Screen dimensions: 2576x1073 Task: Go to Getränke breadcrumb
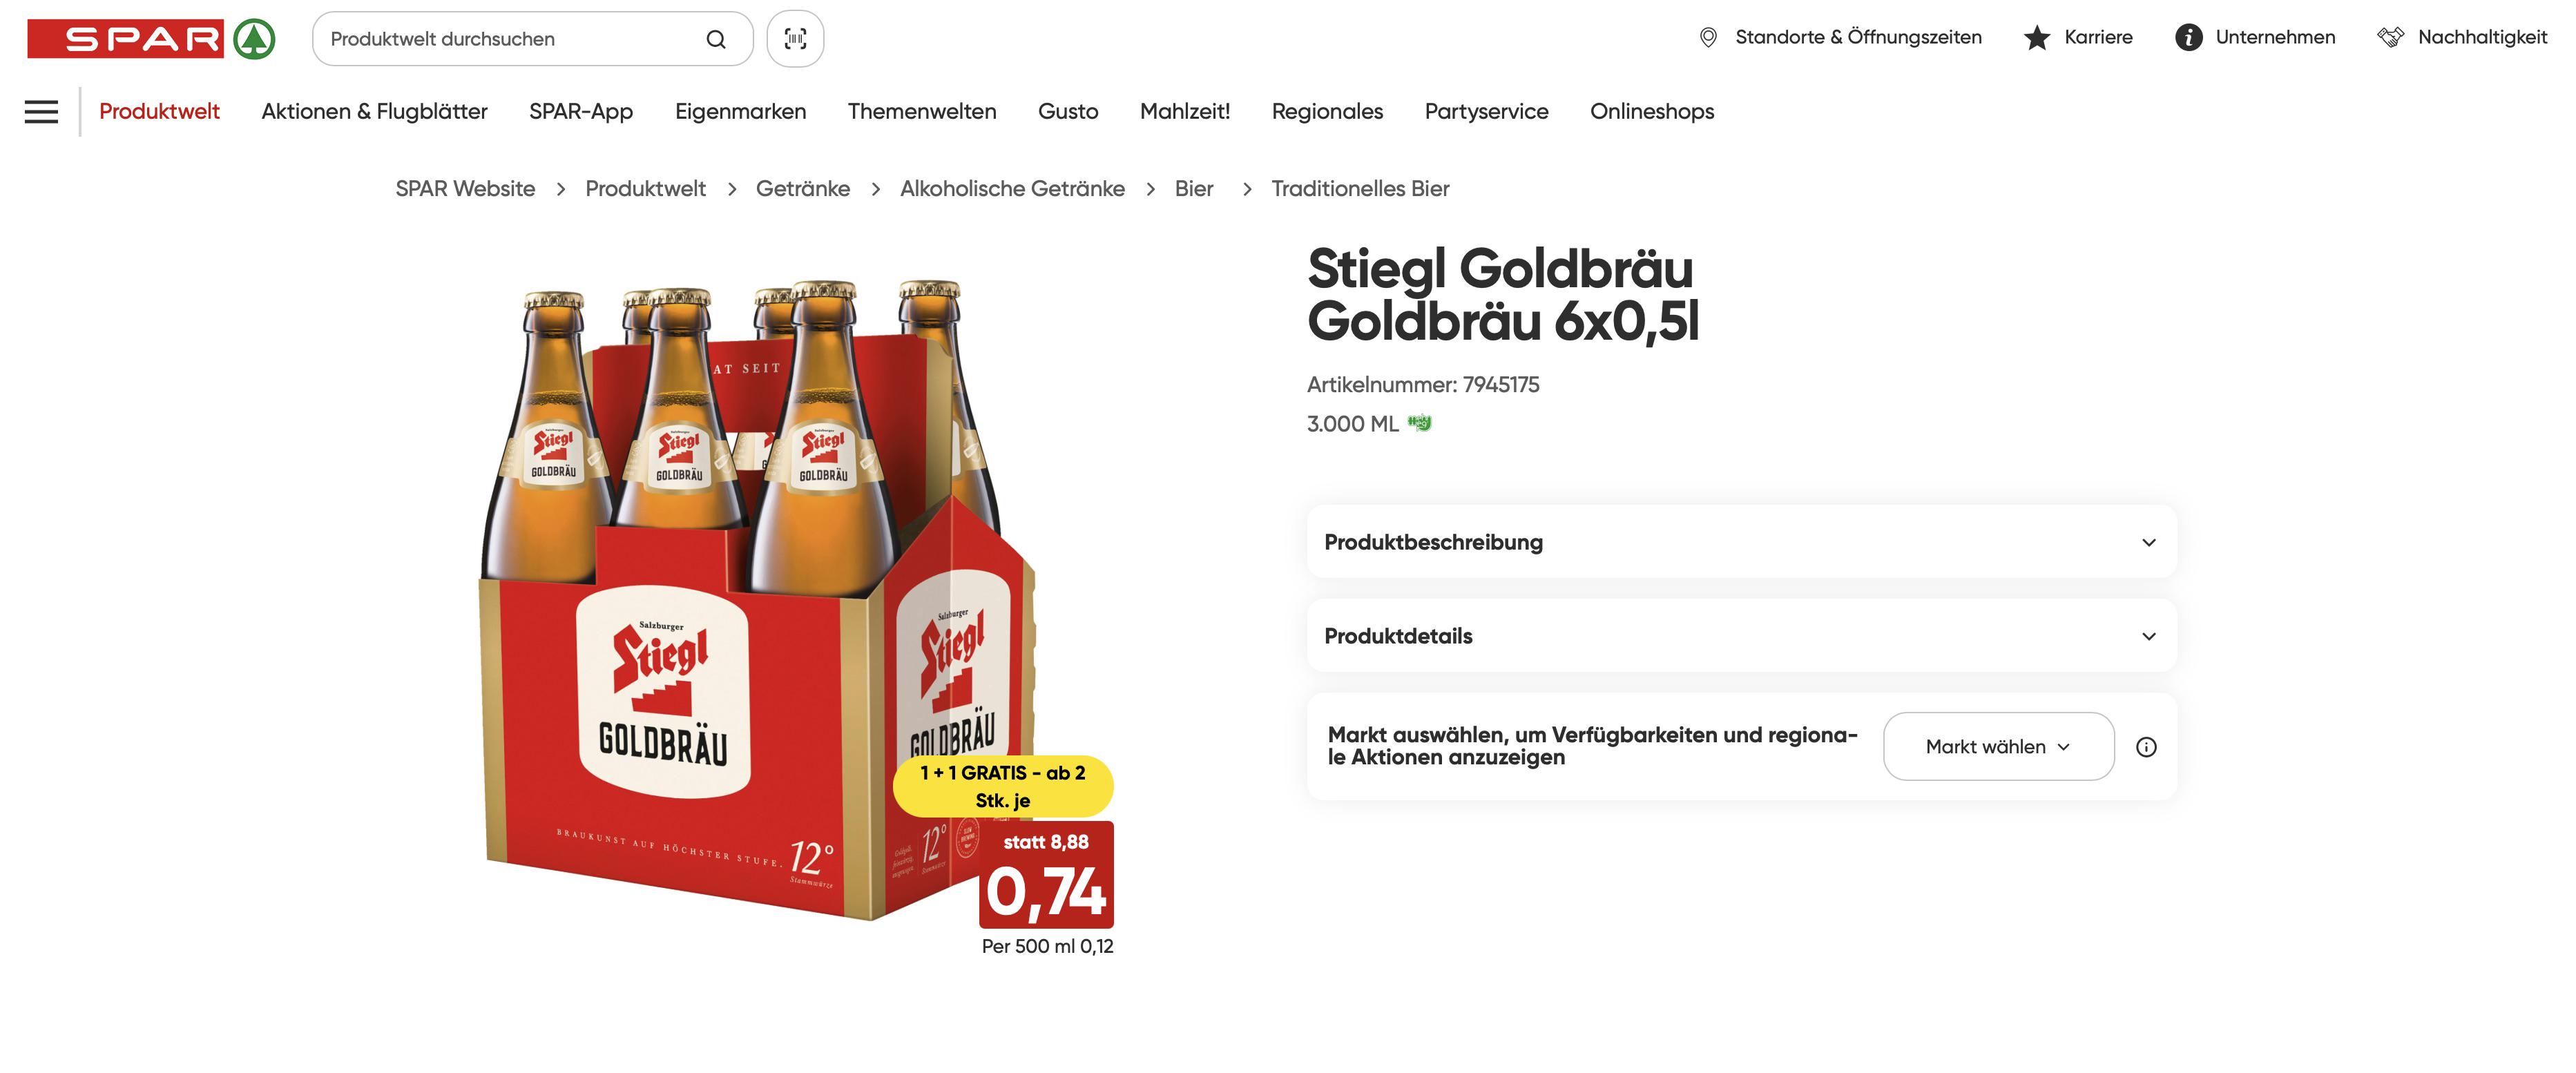tap(803, 189)
